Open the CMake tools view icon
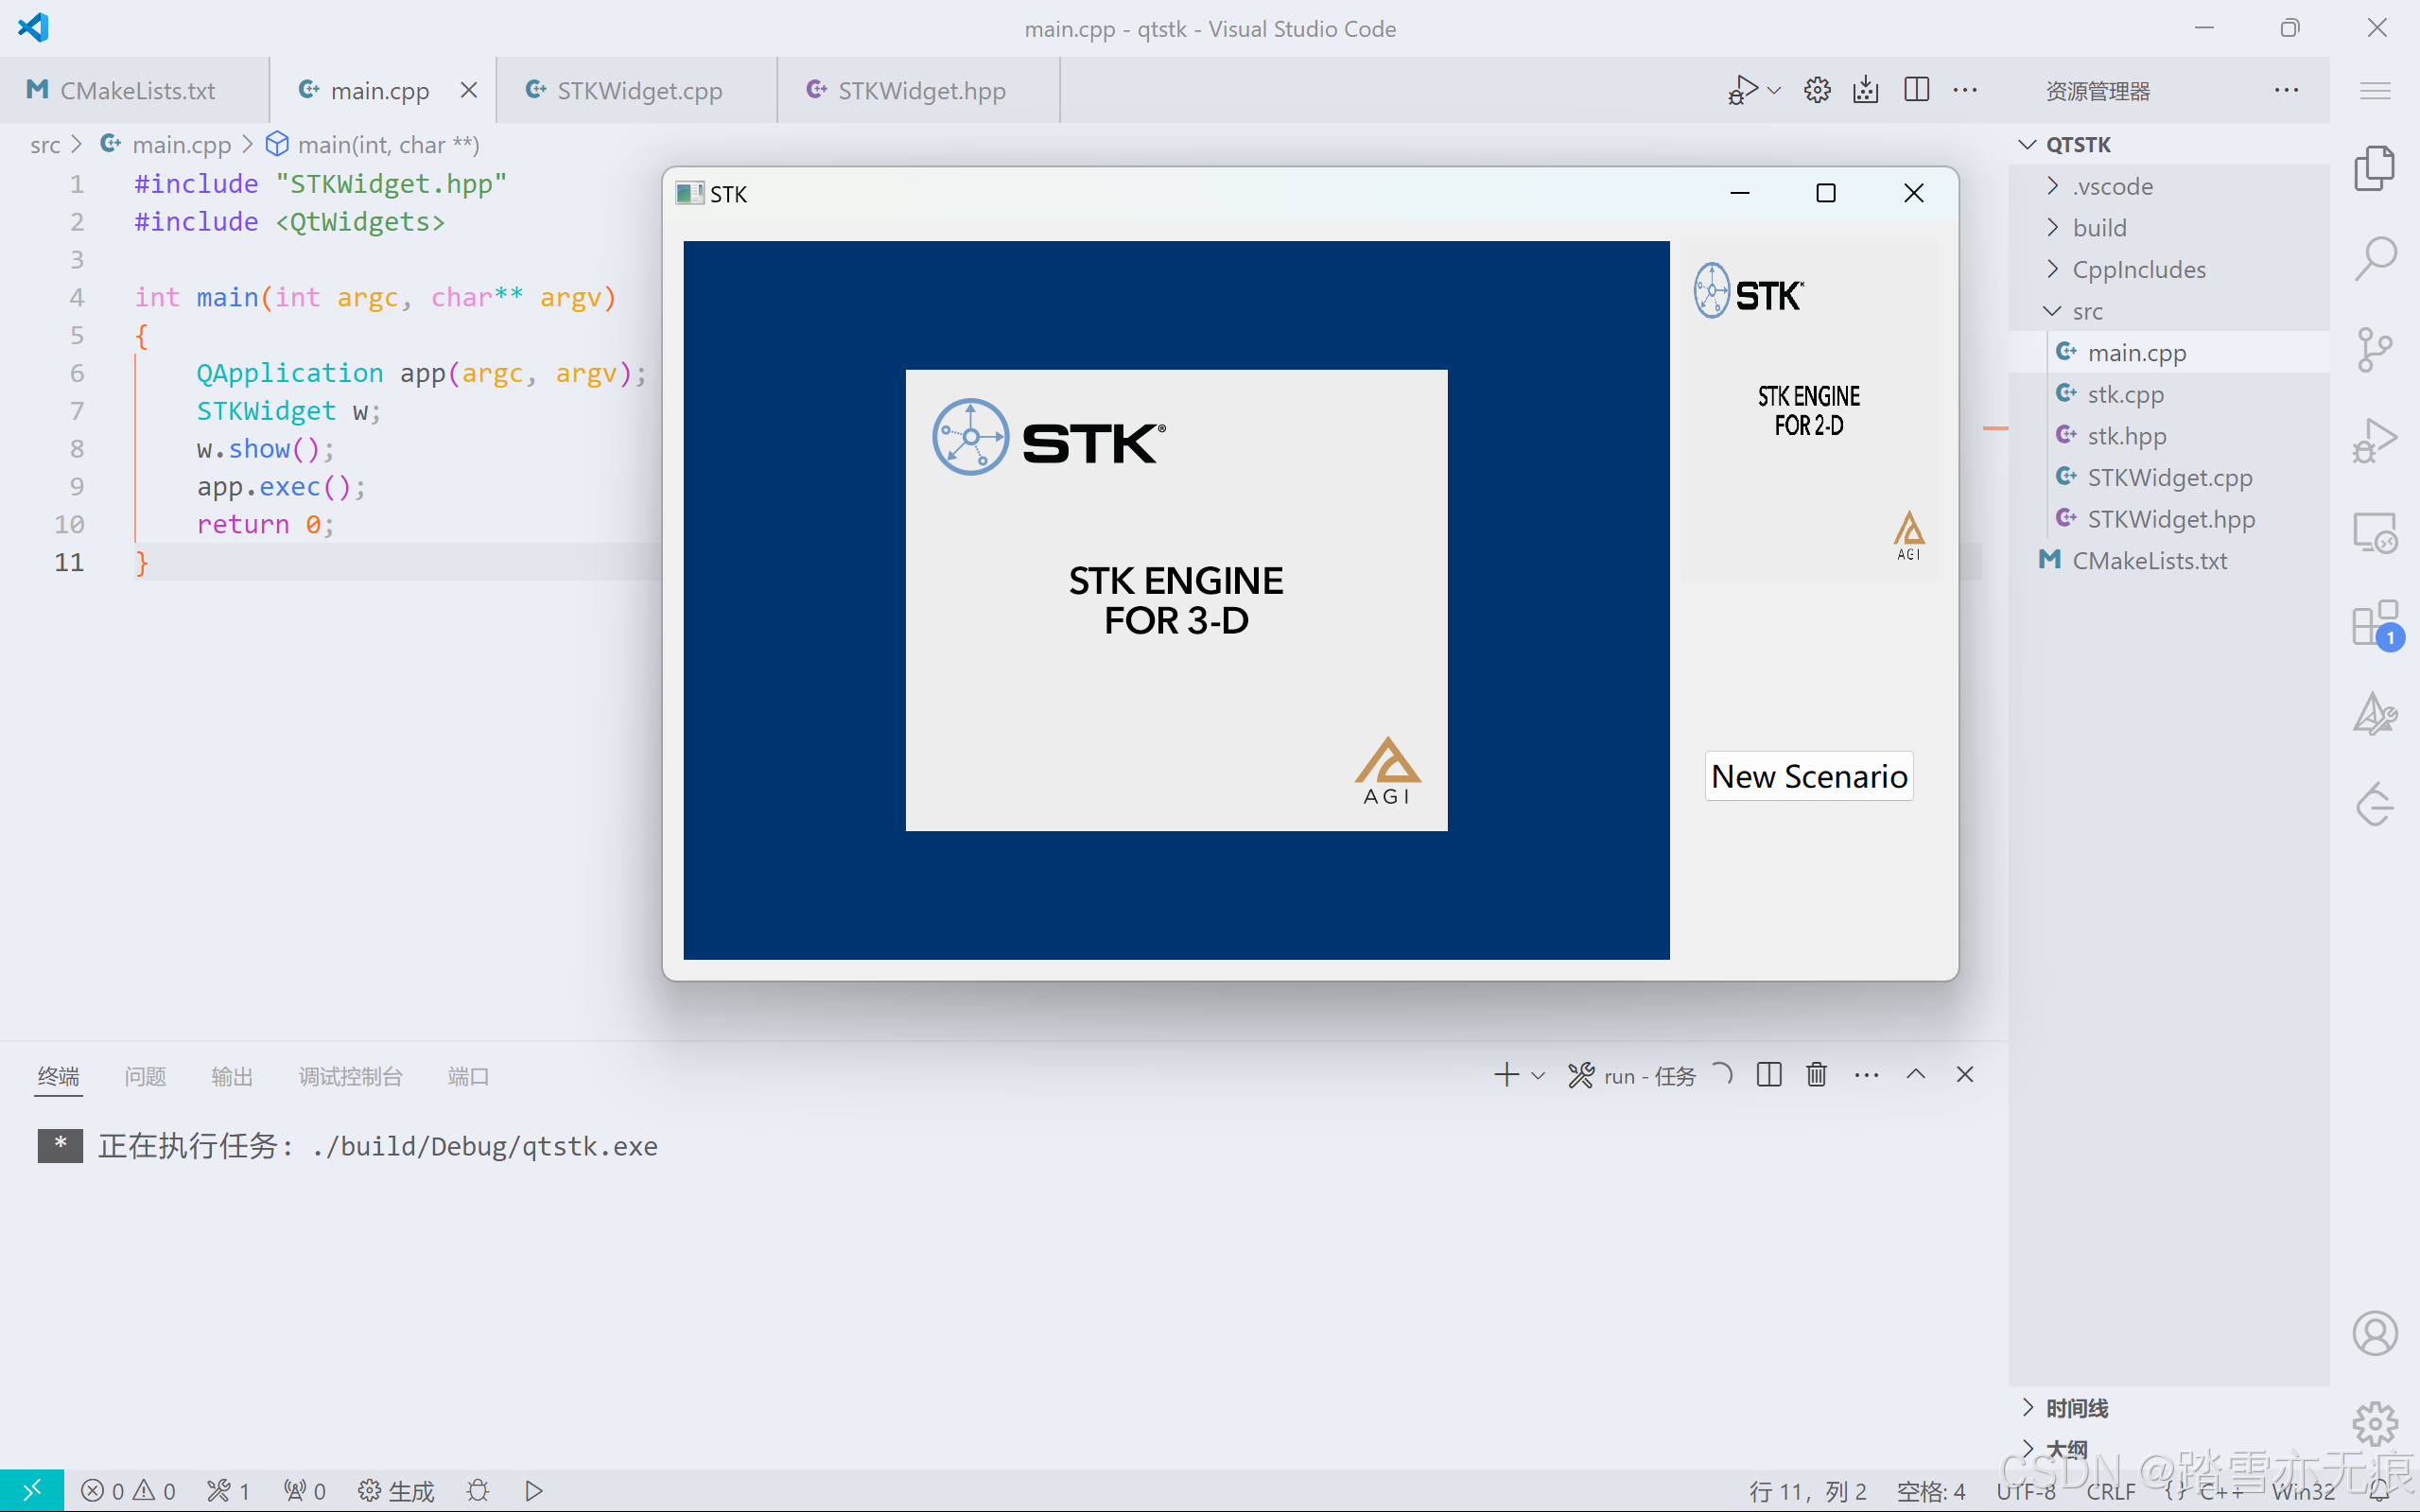Screen dimensions: 2420x1512 click(2375, 714)
